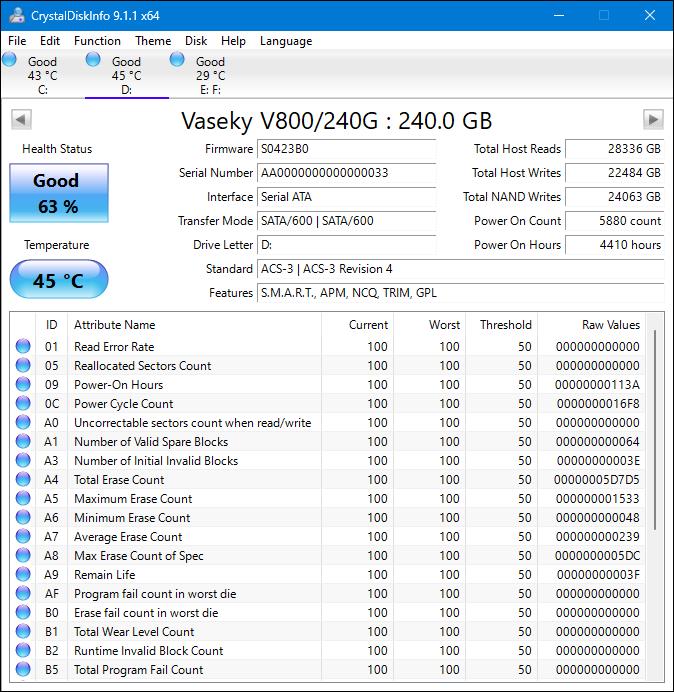This screenshot has width=674, height=692.
Task: Click the blue orb beside Remain Life
Action: click(23, 575)
